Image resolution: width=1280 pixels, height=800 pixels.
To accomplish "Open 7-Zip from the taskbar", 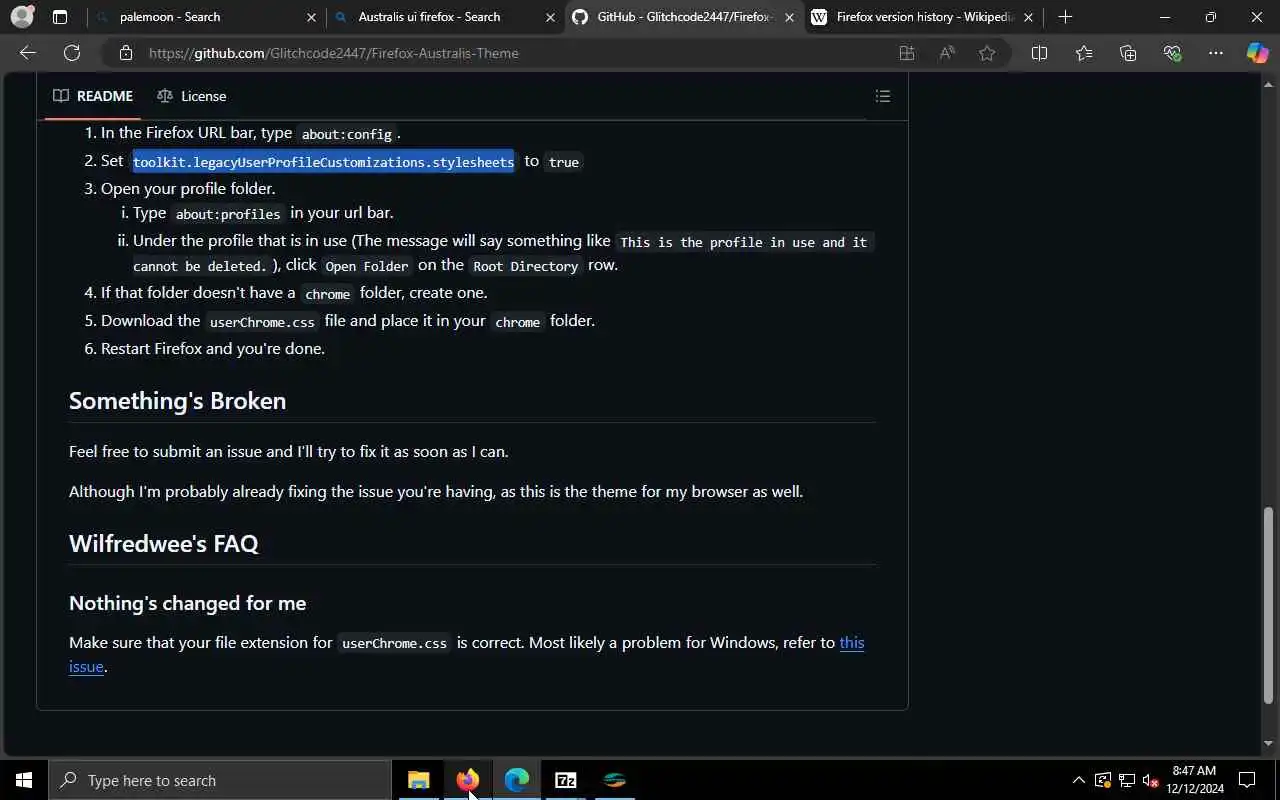I will [566, 780].
